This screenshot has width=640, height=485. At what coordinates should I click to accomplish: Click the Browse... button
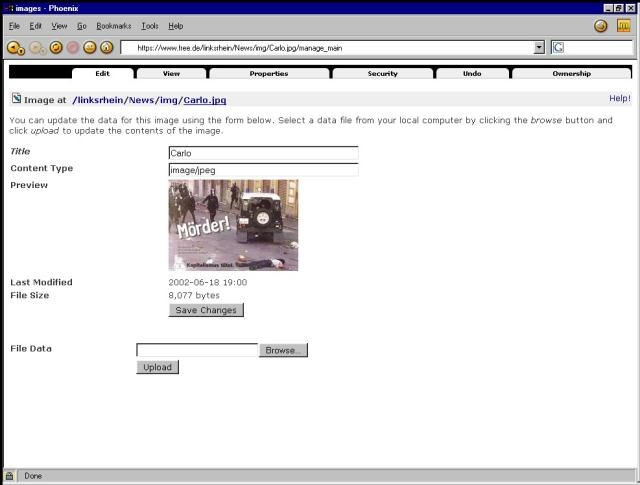click(x=284, y=350)
